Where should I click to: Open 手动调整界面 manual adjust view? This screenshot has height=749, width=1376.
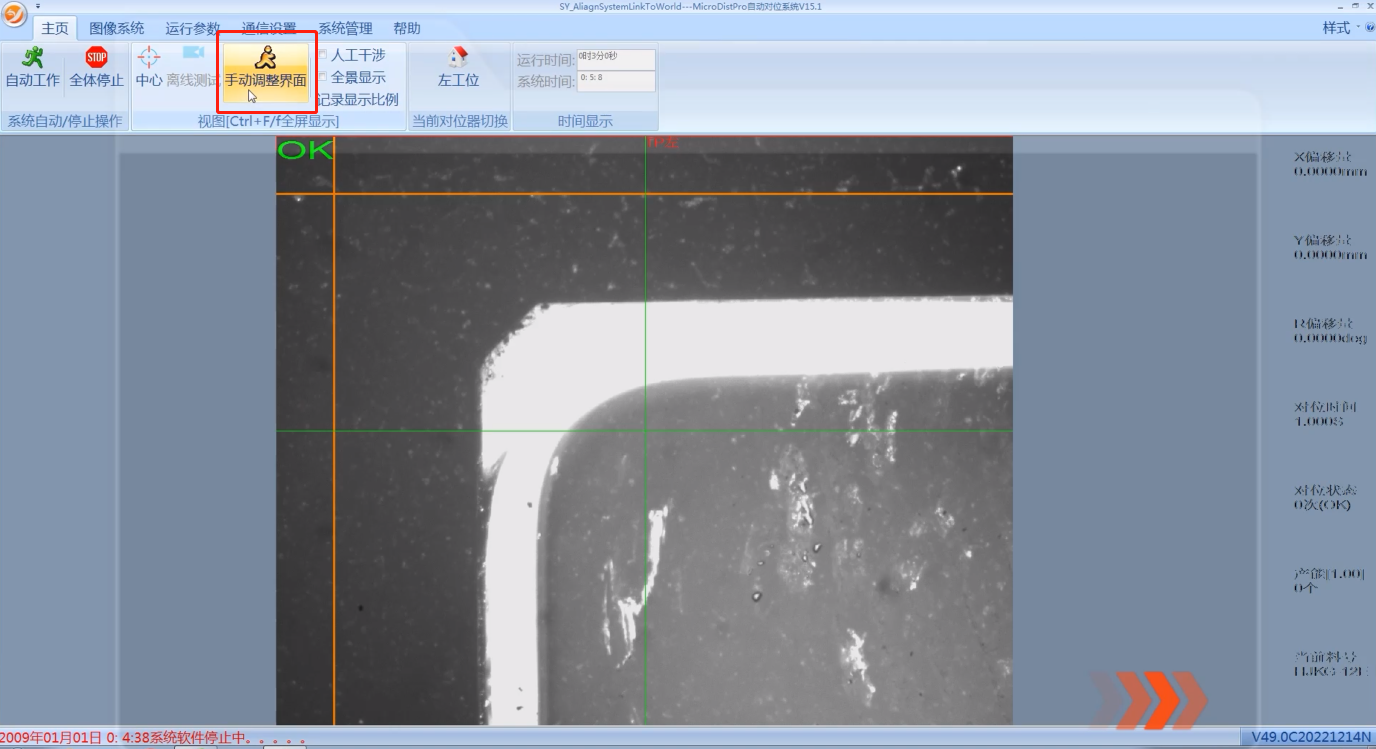265,70
